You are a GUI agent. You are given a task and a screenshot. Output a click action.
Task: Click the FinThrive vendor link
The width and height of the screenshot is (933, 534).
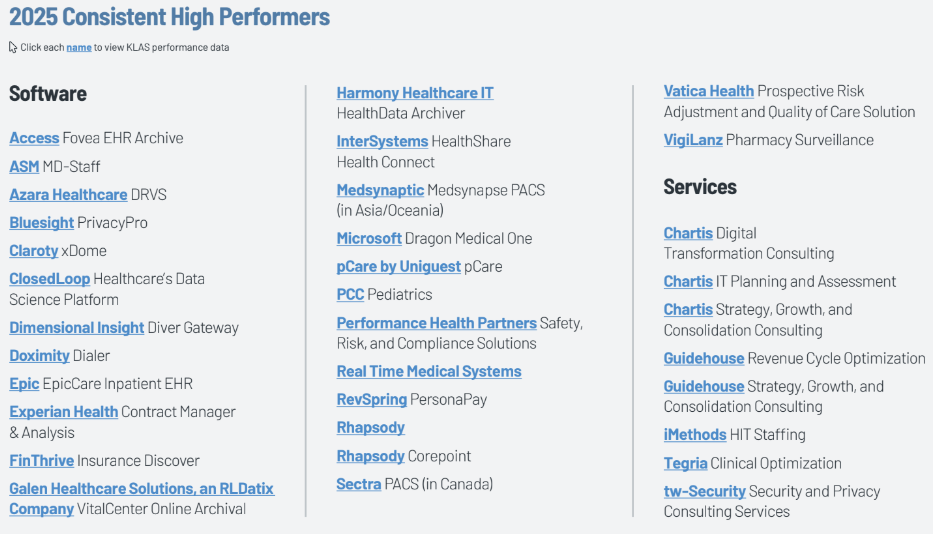coord(41,460)
